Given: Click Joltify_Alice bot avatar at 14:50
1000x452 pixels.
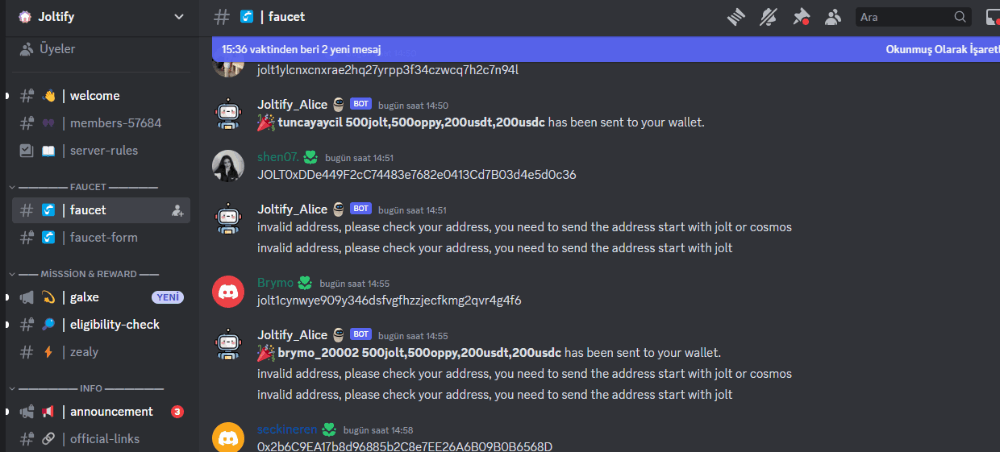Looking at the screenshot, I should pos(228,113).
